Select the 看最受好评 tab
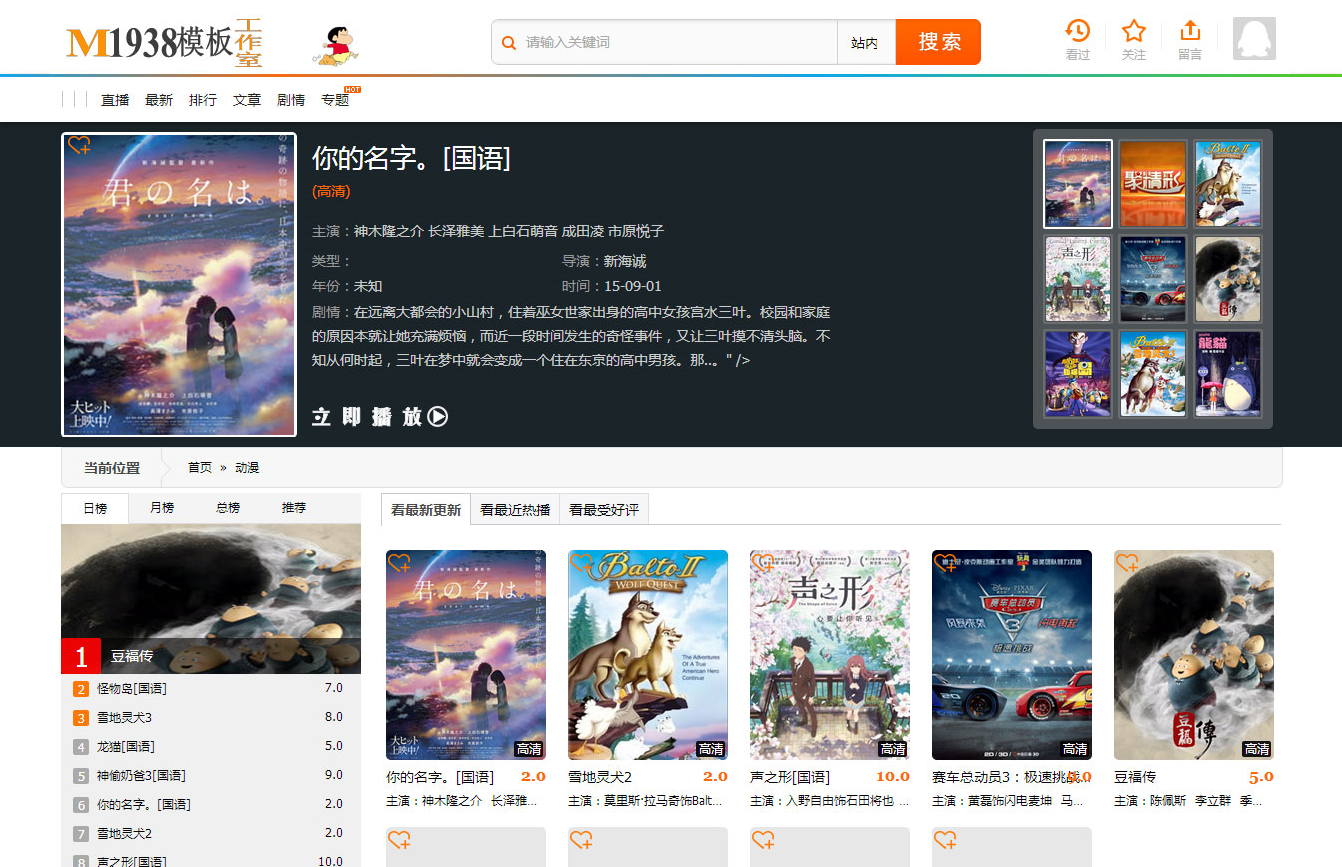The height and width of the screenshot is (867, 1342). click(x=604, y=510)
